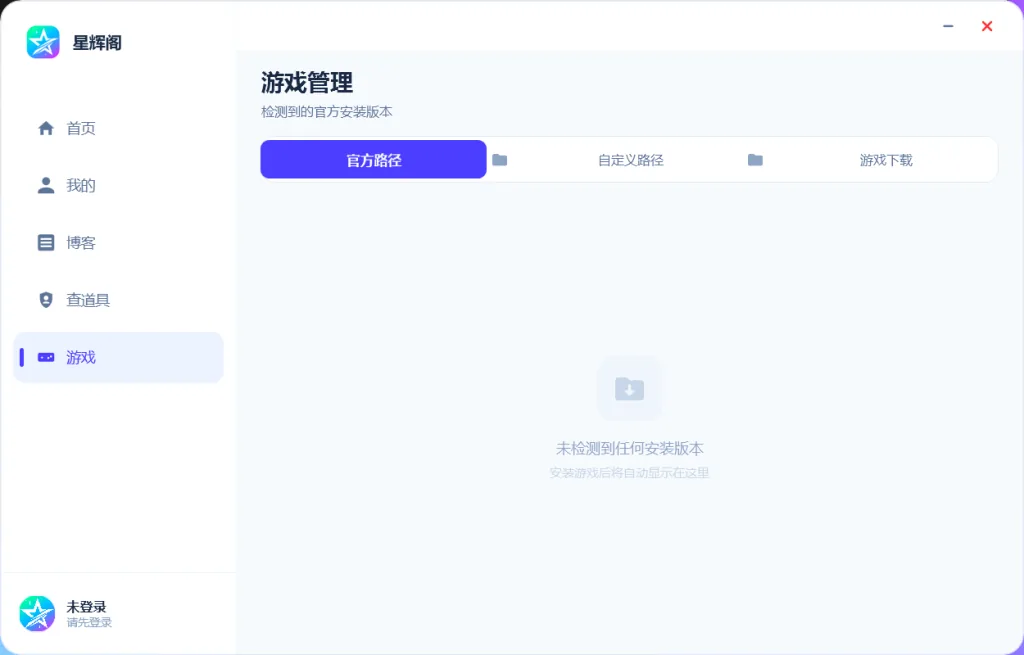The image size is (1024, 655).
Task: Minimize the 星辉阁 window
Action: point(948,26)
